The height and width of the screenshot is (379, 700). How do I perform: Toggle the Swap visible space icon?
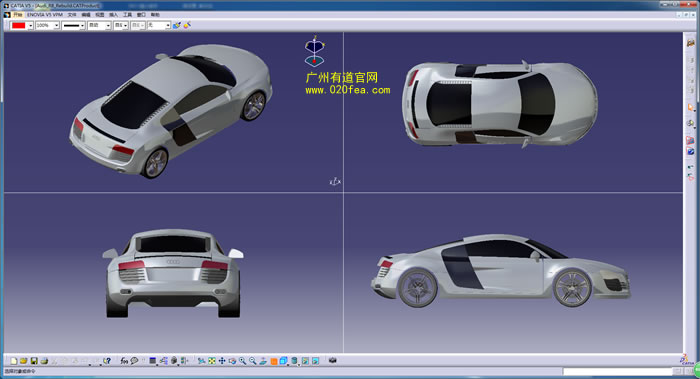click(x=315, y=361)
